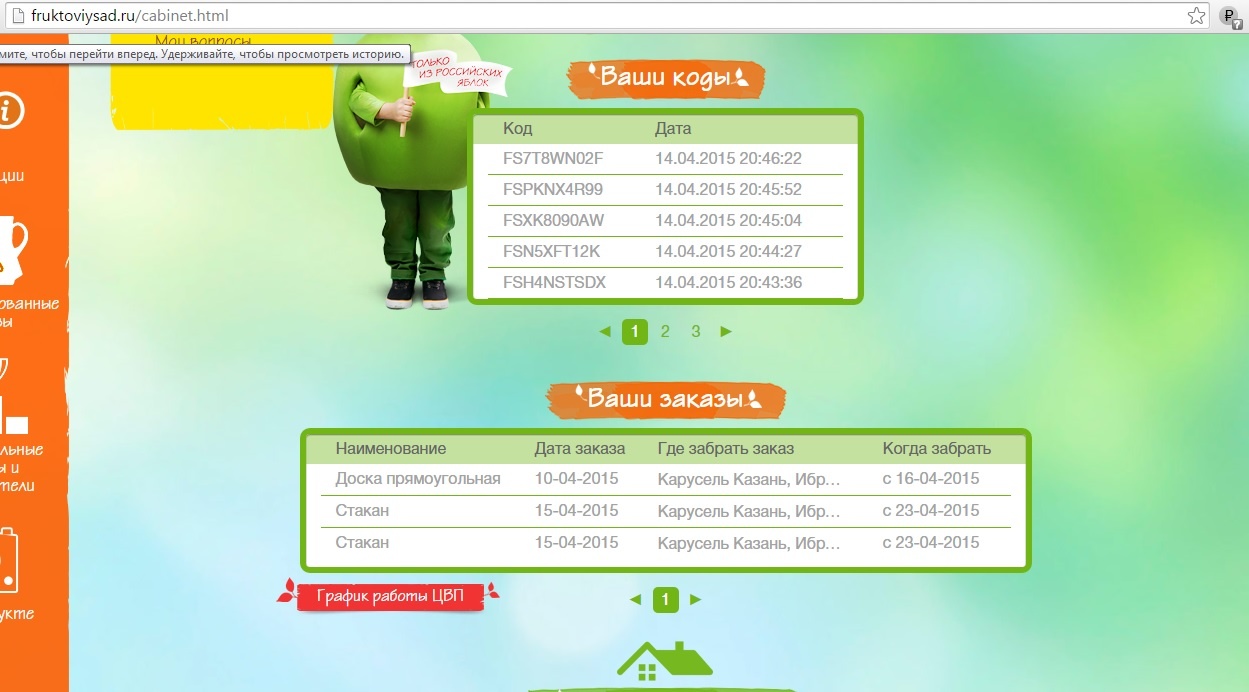Click the fruktoviysad.ru address bar
The height and width of the screenshot is (692, 1249).
[x=600, y=16]
